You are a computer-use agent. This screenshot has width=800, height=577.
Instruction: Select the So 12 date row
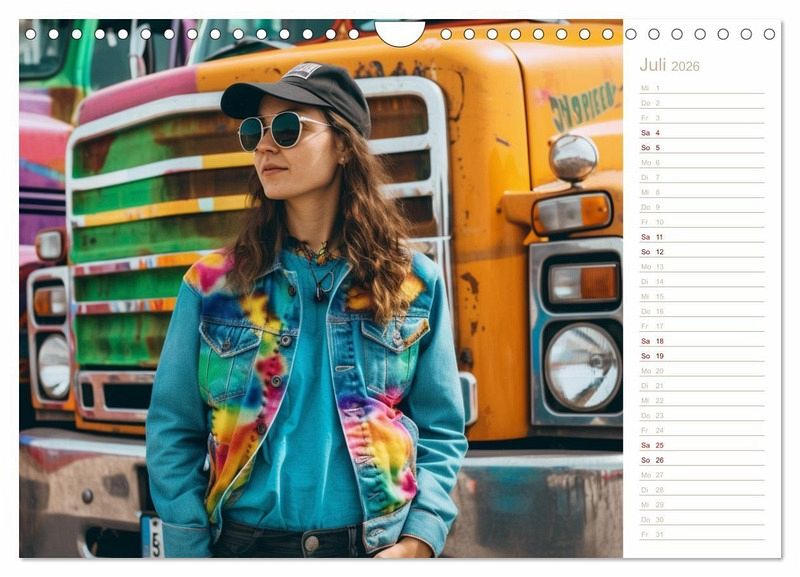pyautogui.click(x=701, y=252)
